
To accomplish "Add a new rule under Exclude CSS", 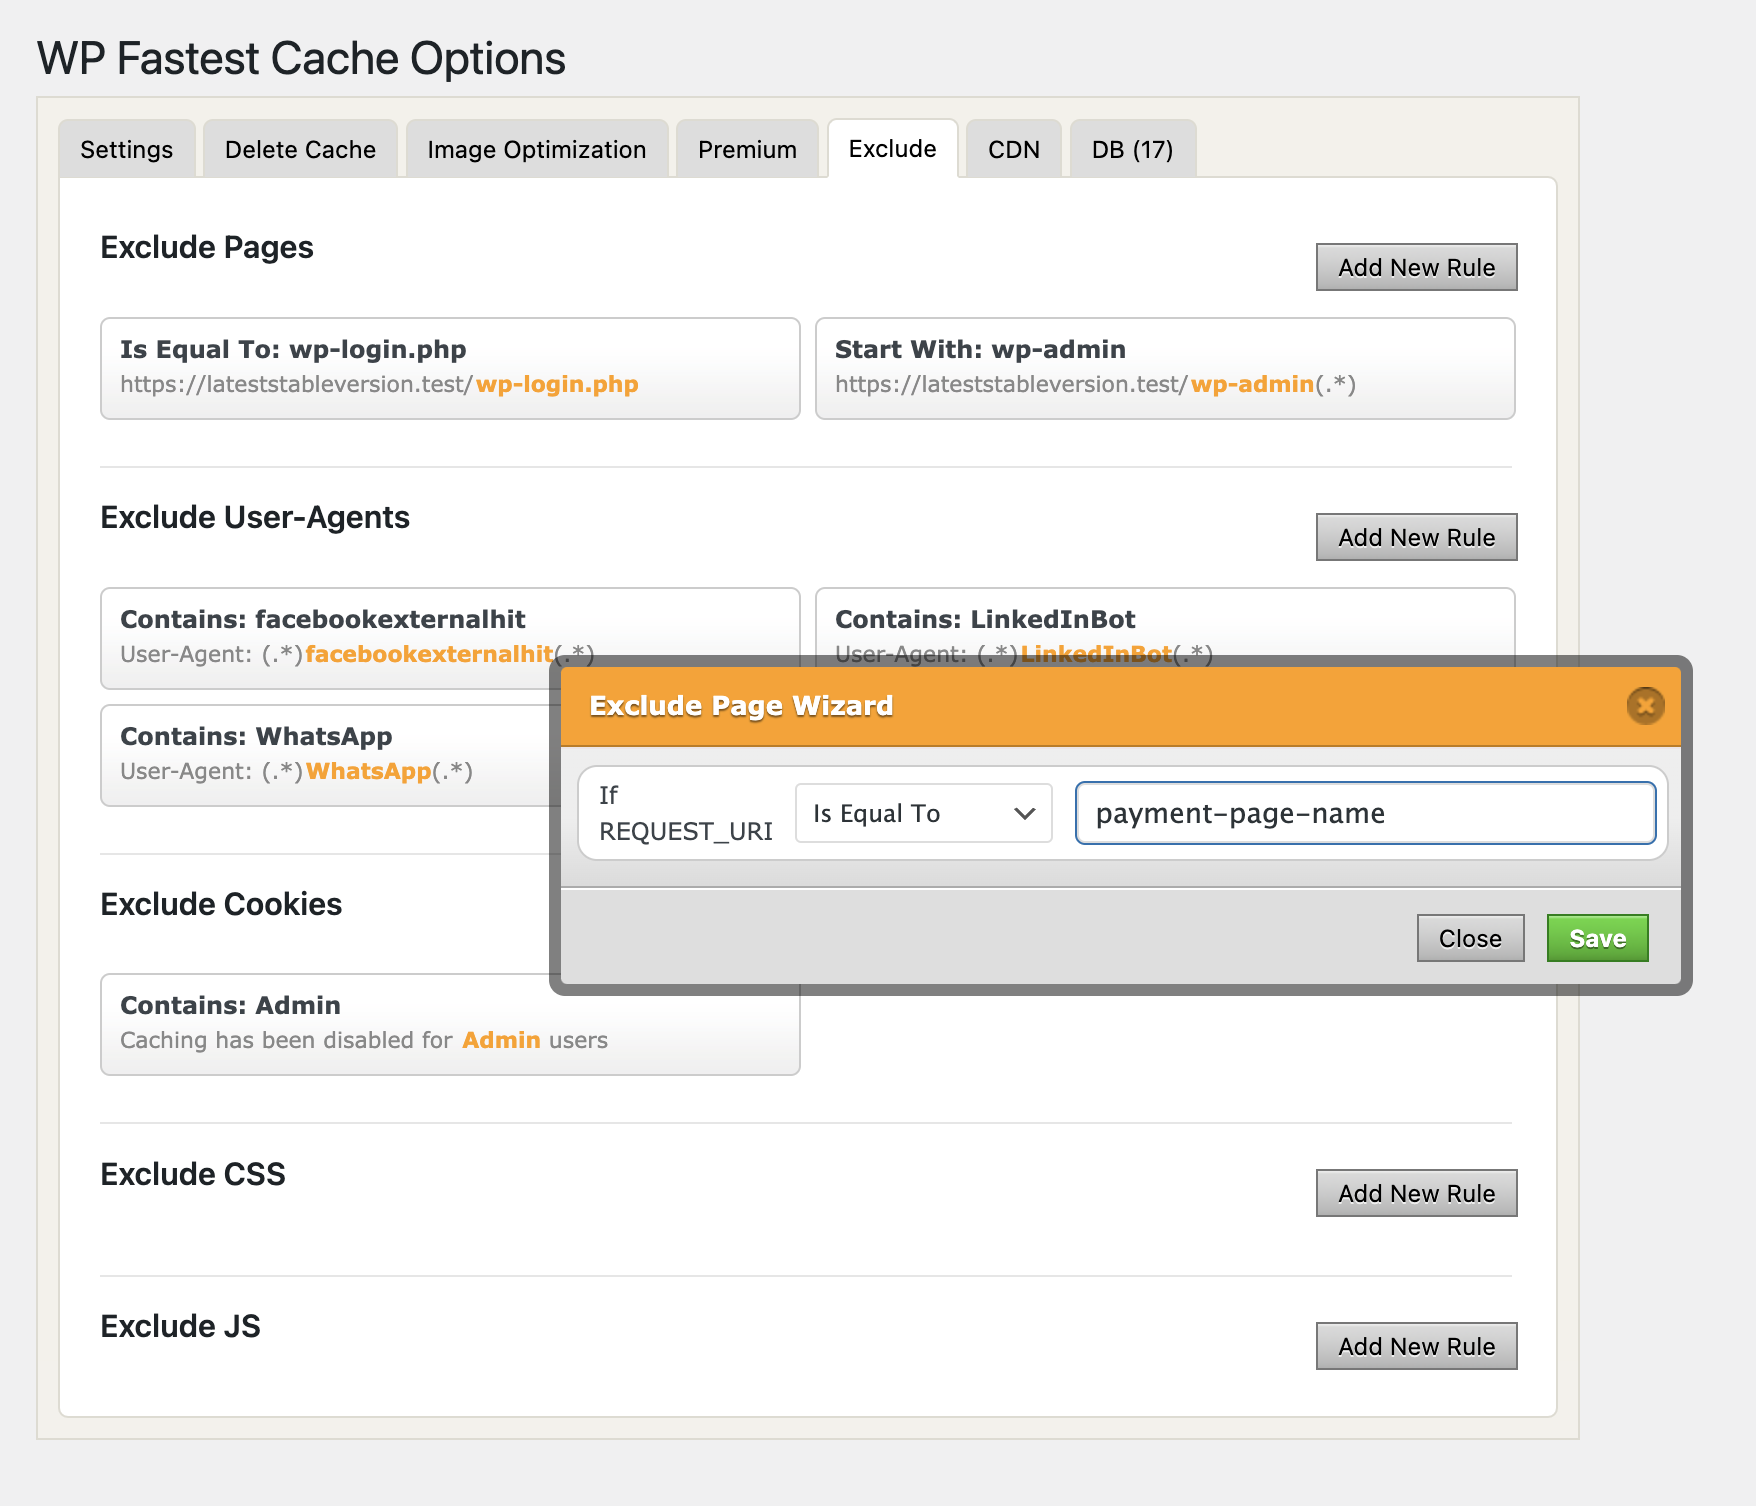I will tap(1416, 1192).
